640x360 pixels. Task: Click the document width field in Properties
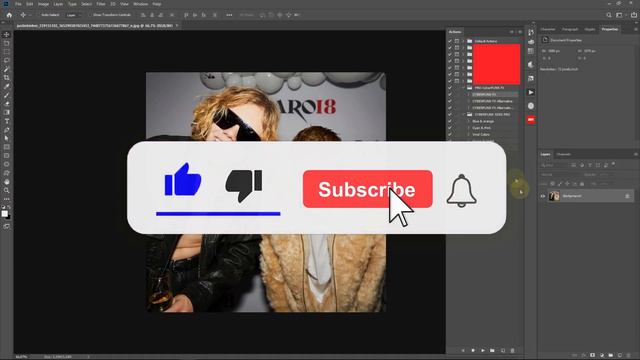(x=554, y=51)
